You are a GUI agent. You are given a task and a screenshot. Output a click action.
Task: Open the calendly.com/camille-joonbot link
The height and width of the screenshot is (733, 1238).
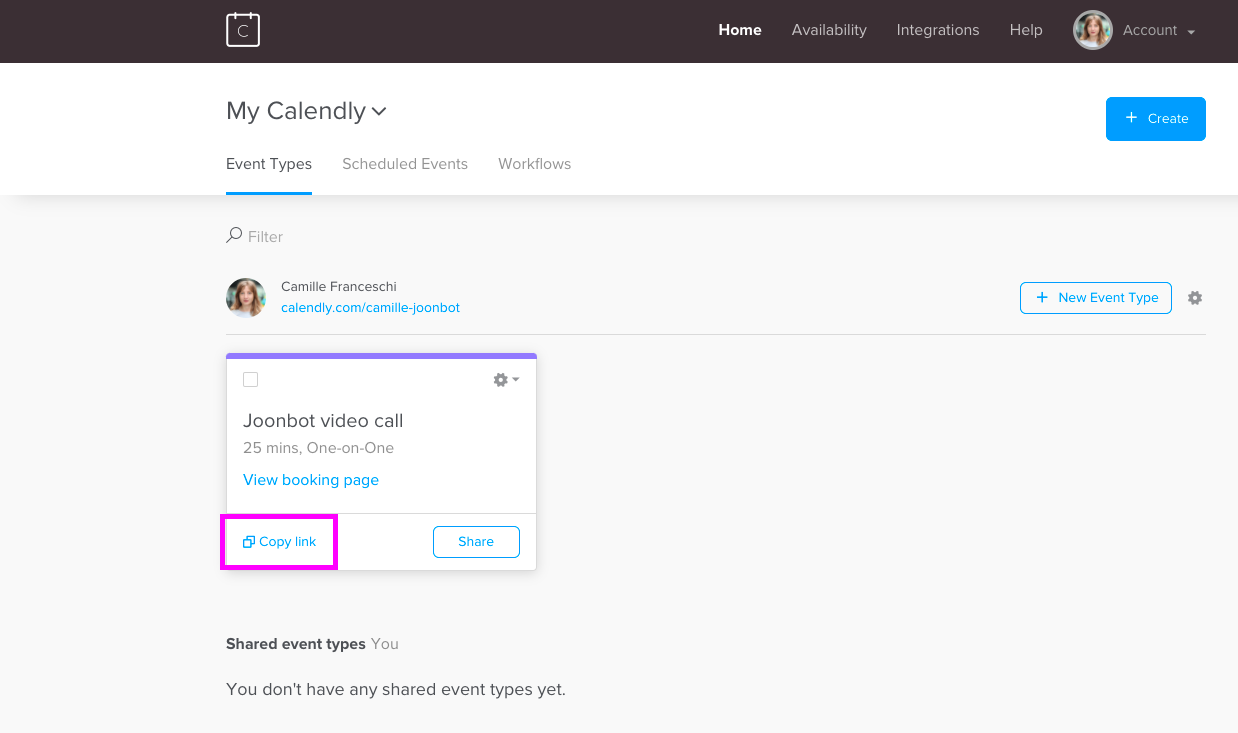(x=370, y=308)
